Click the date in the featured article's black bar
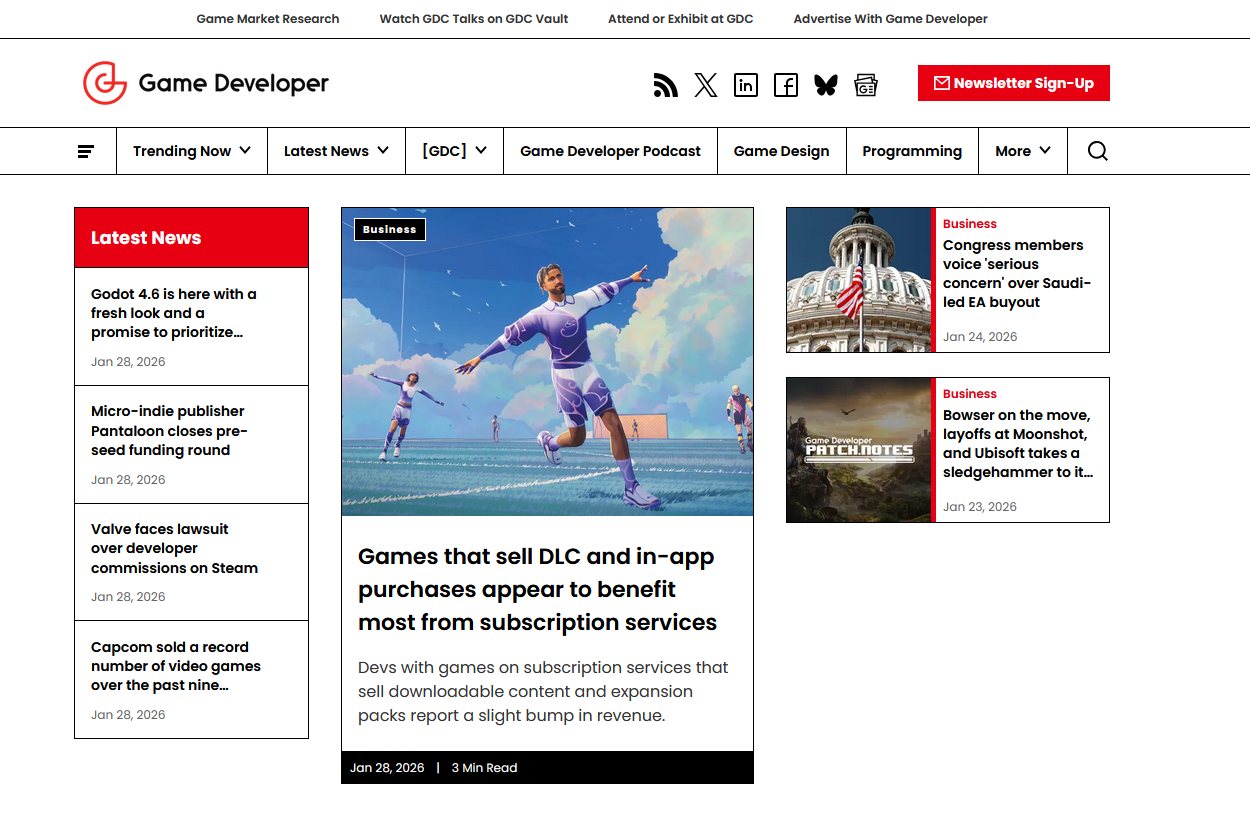Image resolution: width=1250 pixels, height=822 pixels. click(x=387, y=768)
